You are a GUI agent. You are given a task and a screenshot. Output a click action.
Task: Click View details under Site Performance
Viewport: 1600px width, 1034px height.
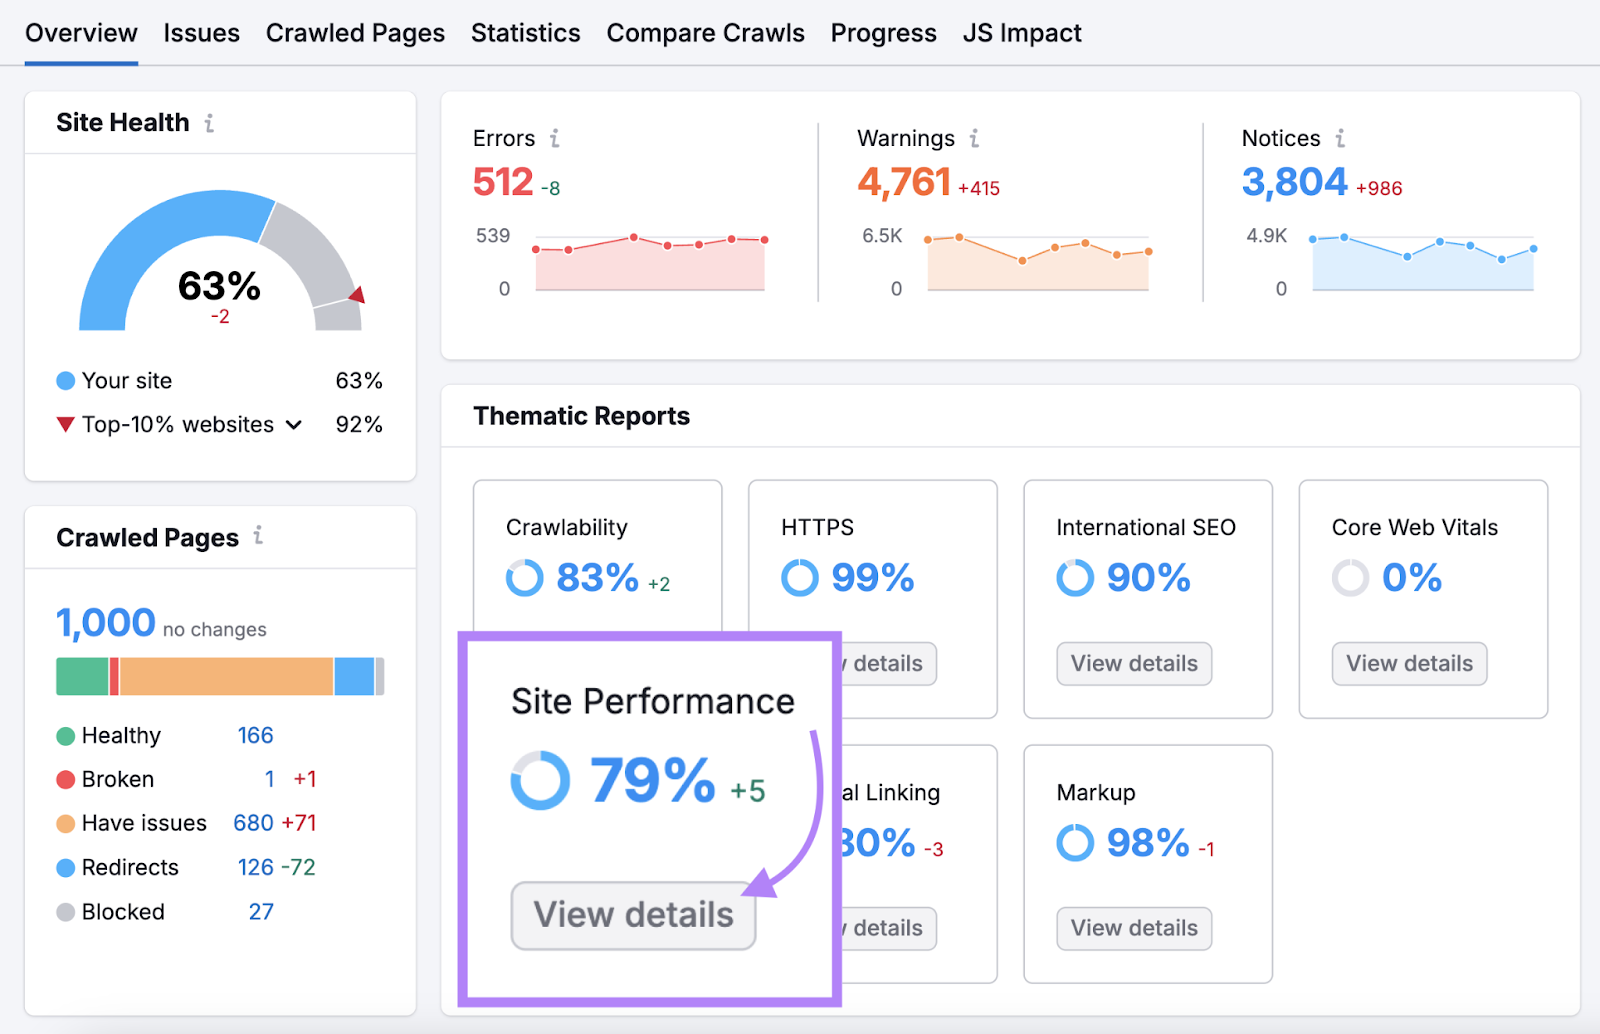632,915
